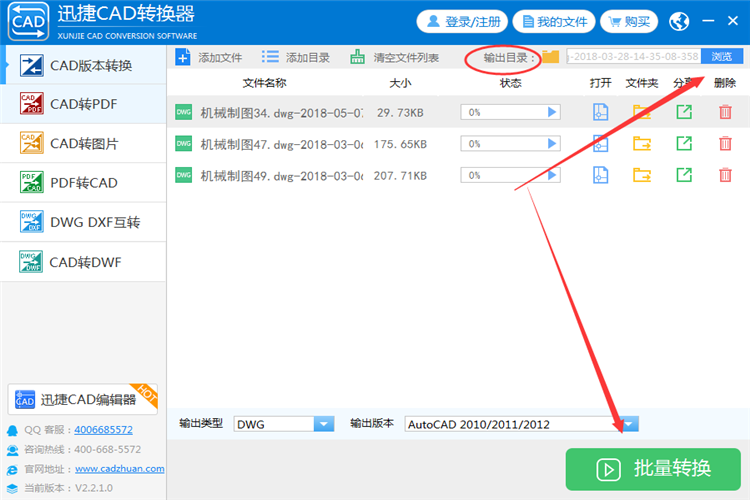The width and height of the screenshot is (750, 500).
Task: Open the 机械制图49.dwg file via open icon
Action: tap(600, 175)
